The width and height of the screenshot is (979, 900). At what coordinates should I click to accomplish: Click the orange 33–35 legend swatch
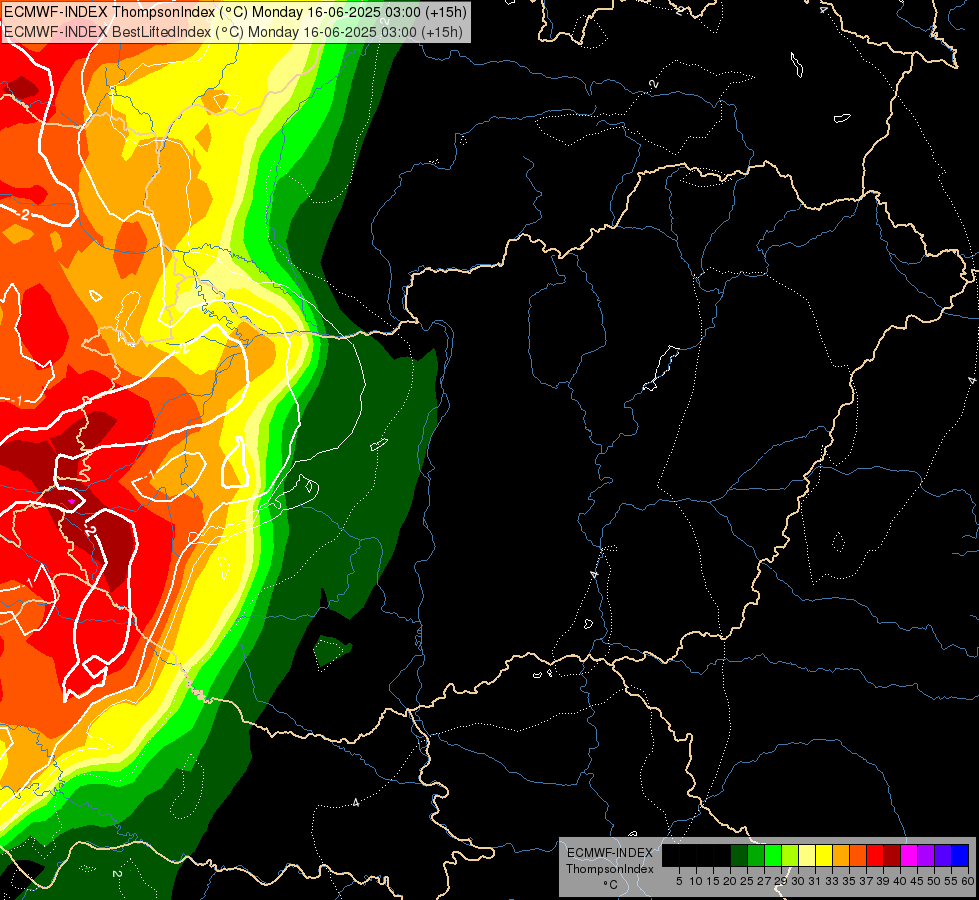pyautogui.click(x=841, y=855)
